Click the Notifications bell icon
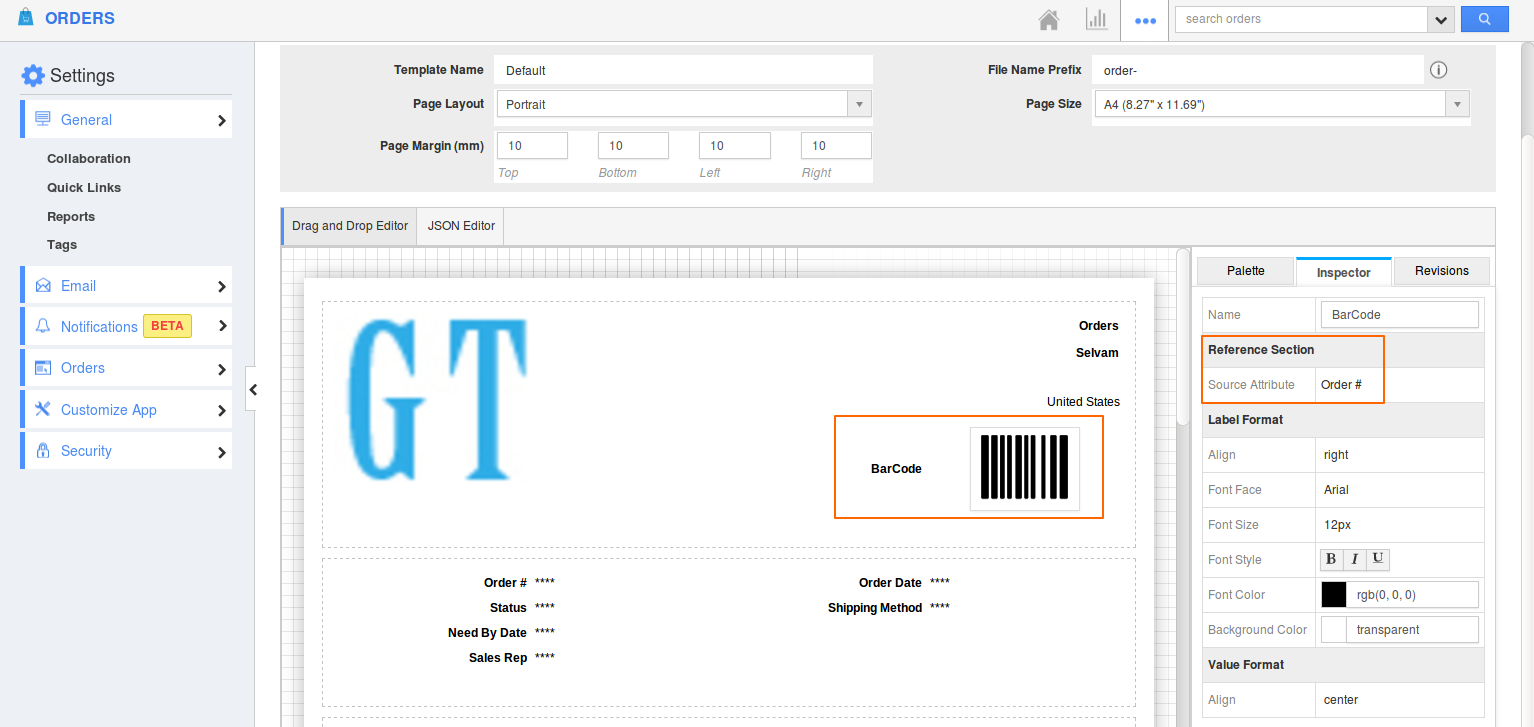Image resolution: width=1534 pixels, height=727 pixels. pyautogui.click(x=43, y=326)
